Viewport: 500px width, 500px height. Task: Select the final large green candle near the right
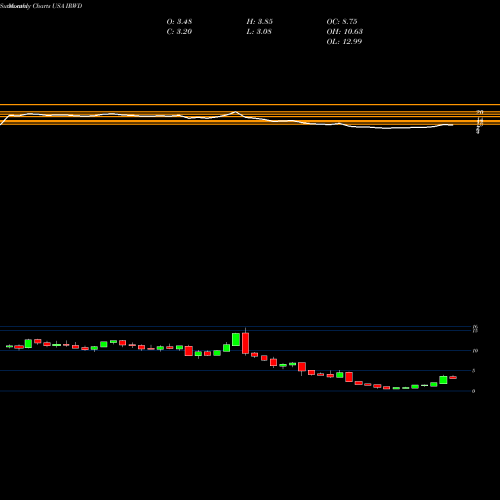click(x=443, y=380)
